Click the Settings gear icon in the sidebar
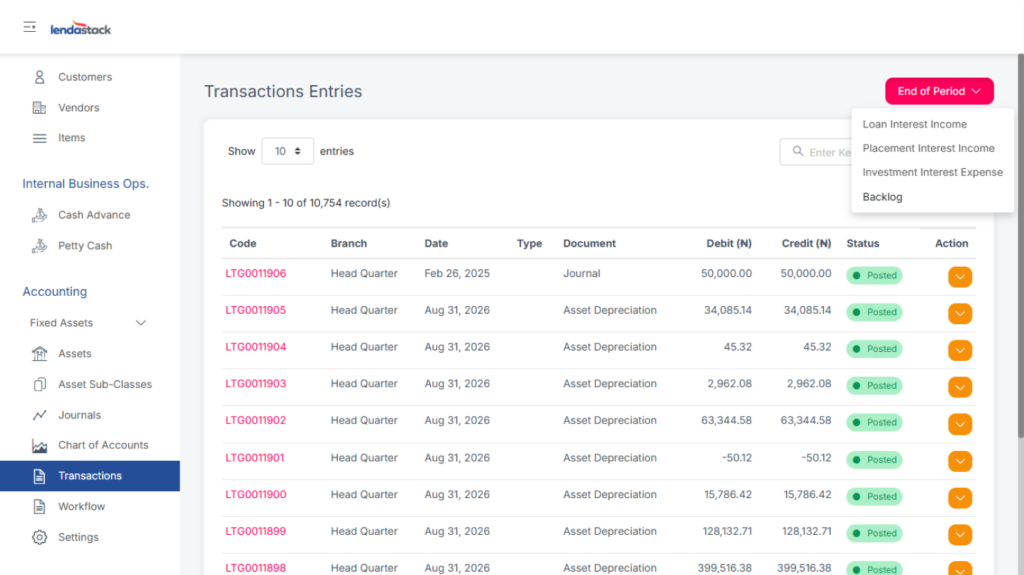 coord(40,537)
